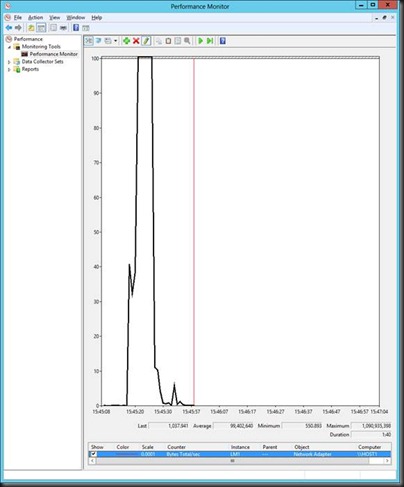The image size is (404, 487).
Task: Click the Object column header
Action: pyautogui.click(x=302, y=447)
